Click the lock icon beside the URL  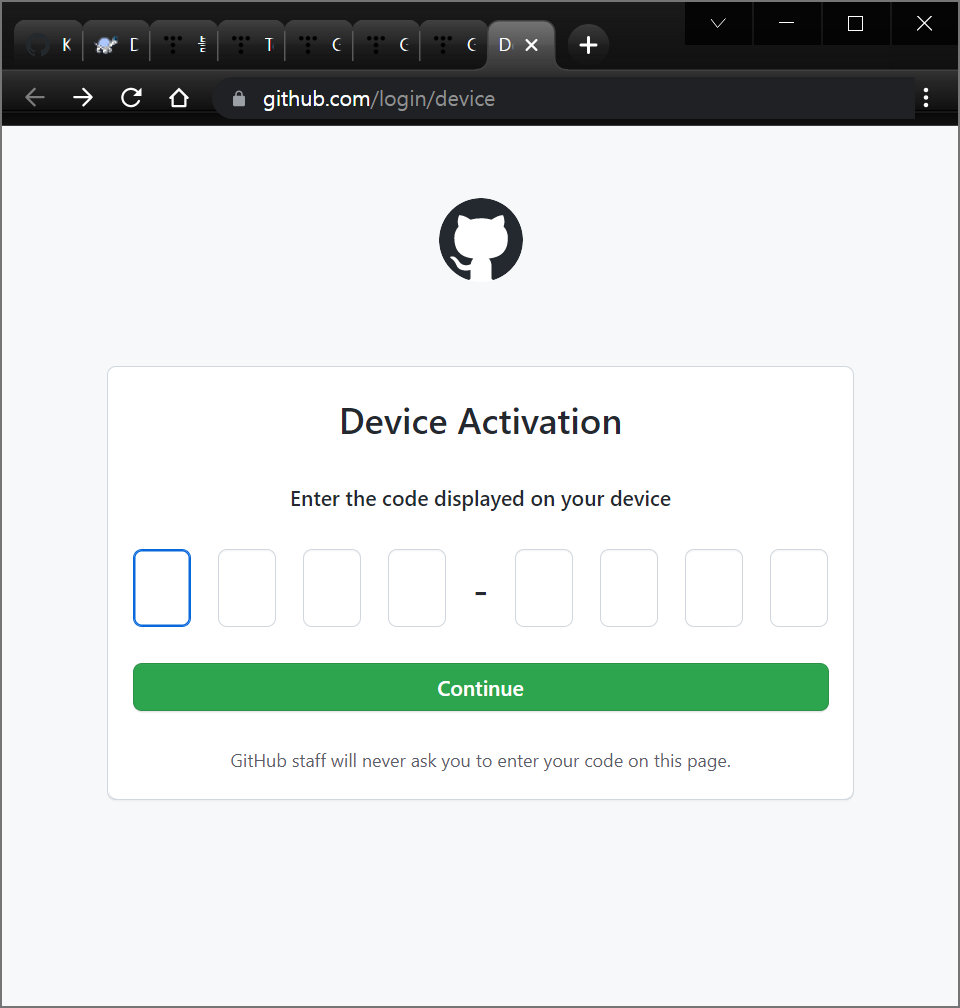pyautogui.click(x=239, y=98)
